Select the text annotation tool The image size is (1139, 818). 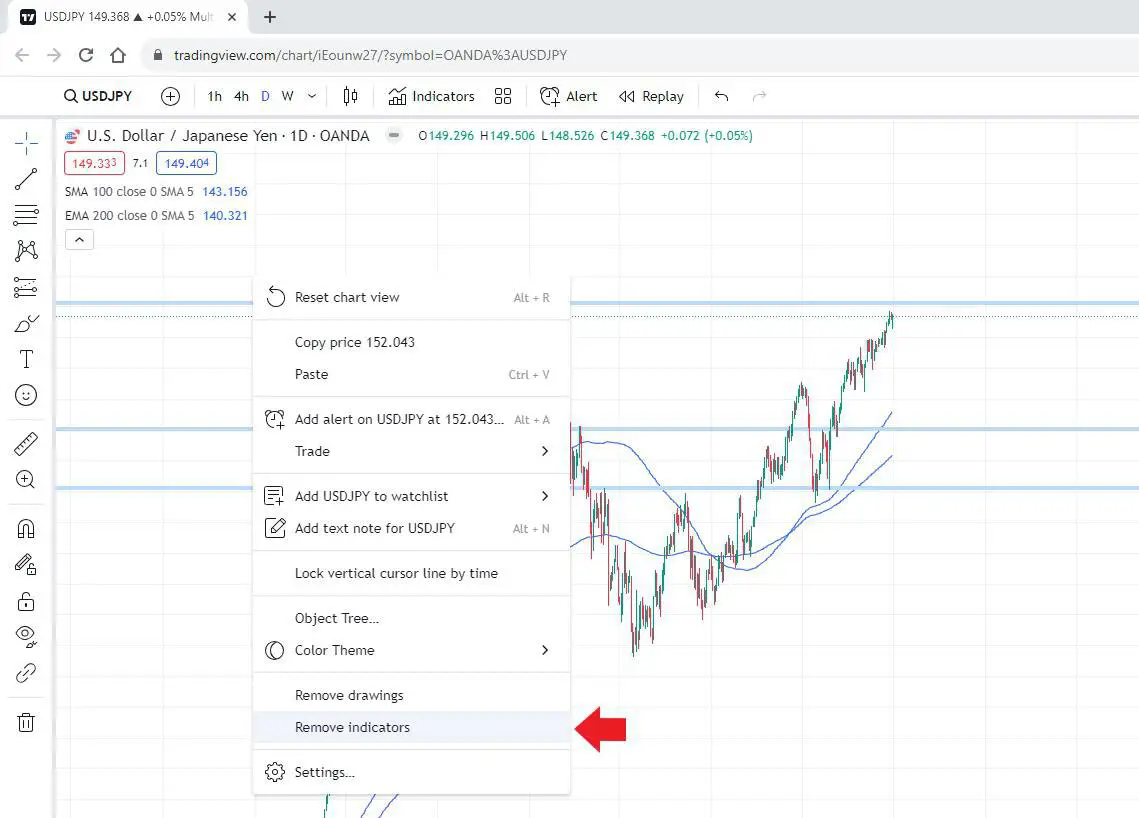tap(27, 359)
